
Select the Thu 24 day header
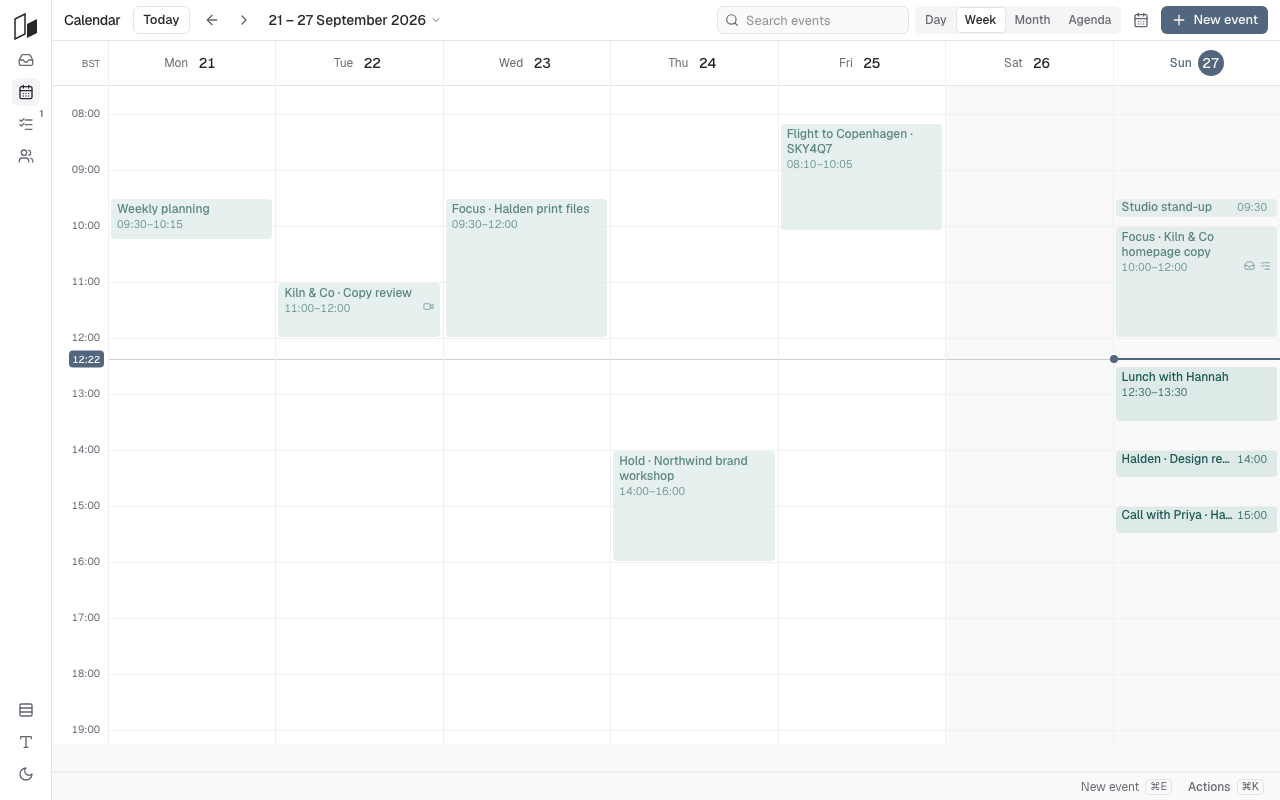(x=694, y=63)
